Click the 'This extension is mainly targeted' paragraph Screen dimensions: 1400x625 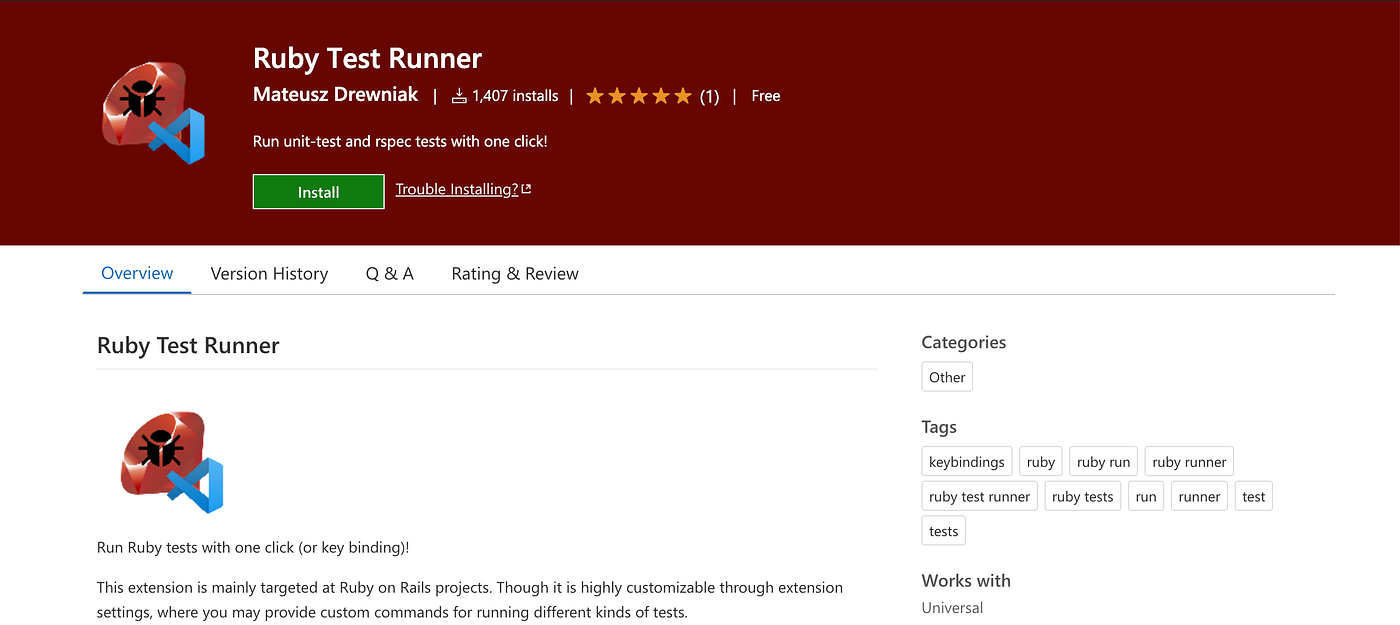[x=470, y=600]
